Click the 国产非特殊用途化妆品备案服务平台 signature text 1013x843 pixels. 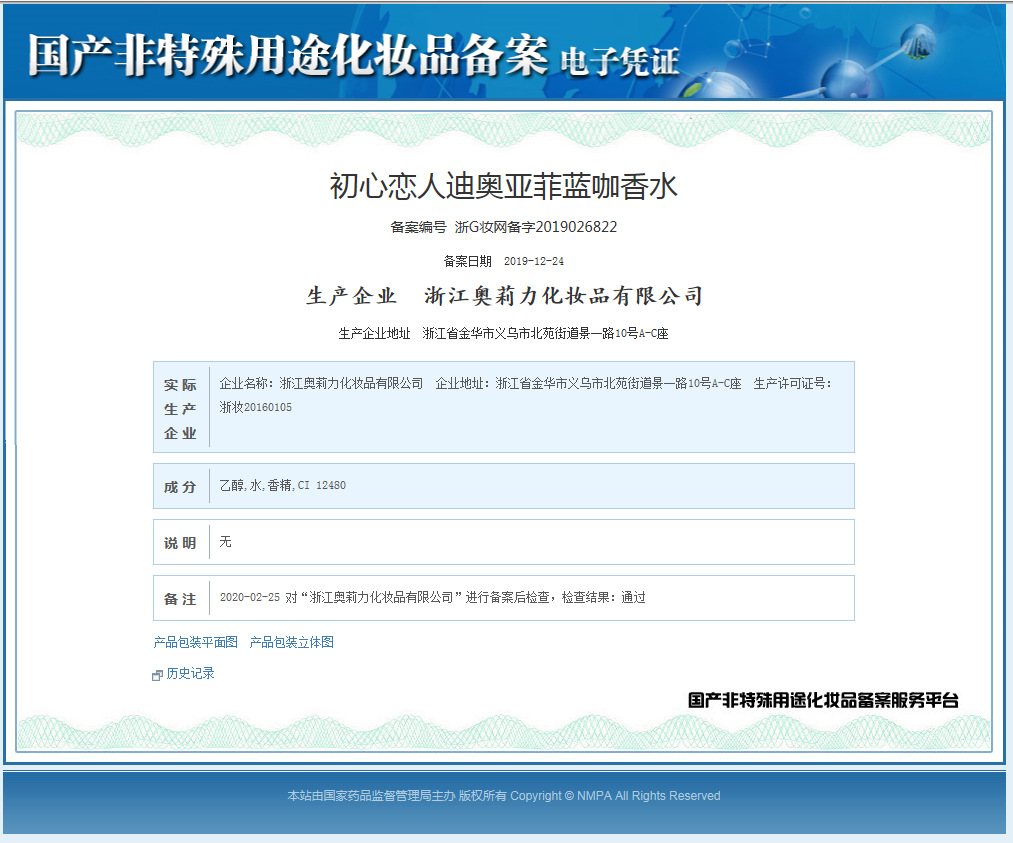click(823, 700)
